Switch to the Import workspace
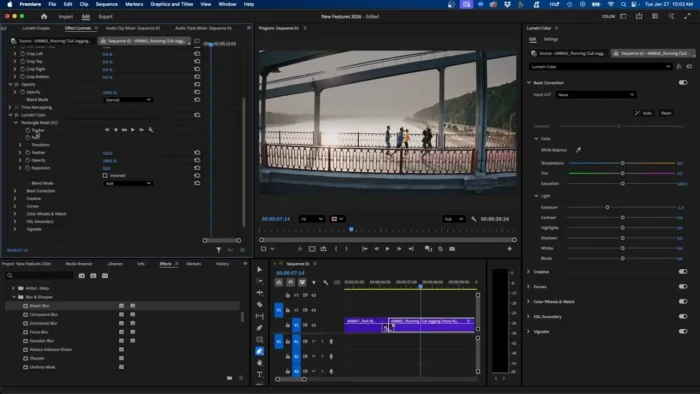The image size is (700, 394). click(x=66, y=17)
